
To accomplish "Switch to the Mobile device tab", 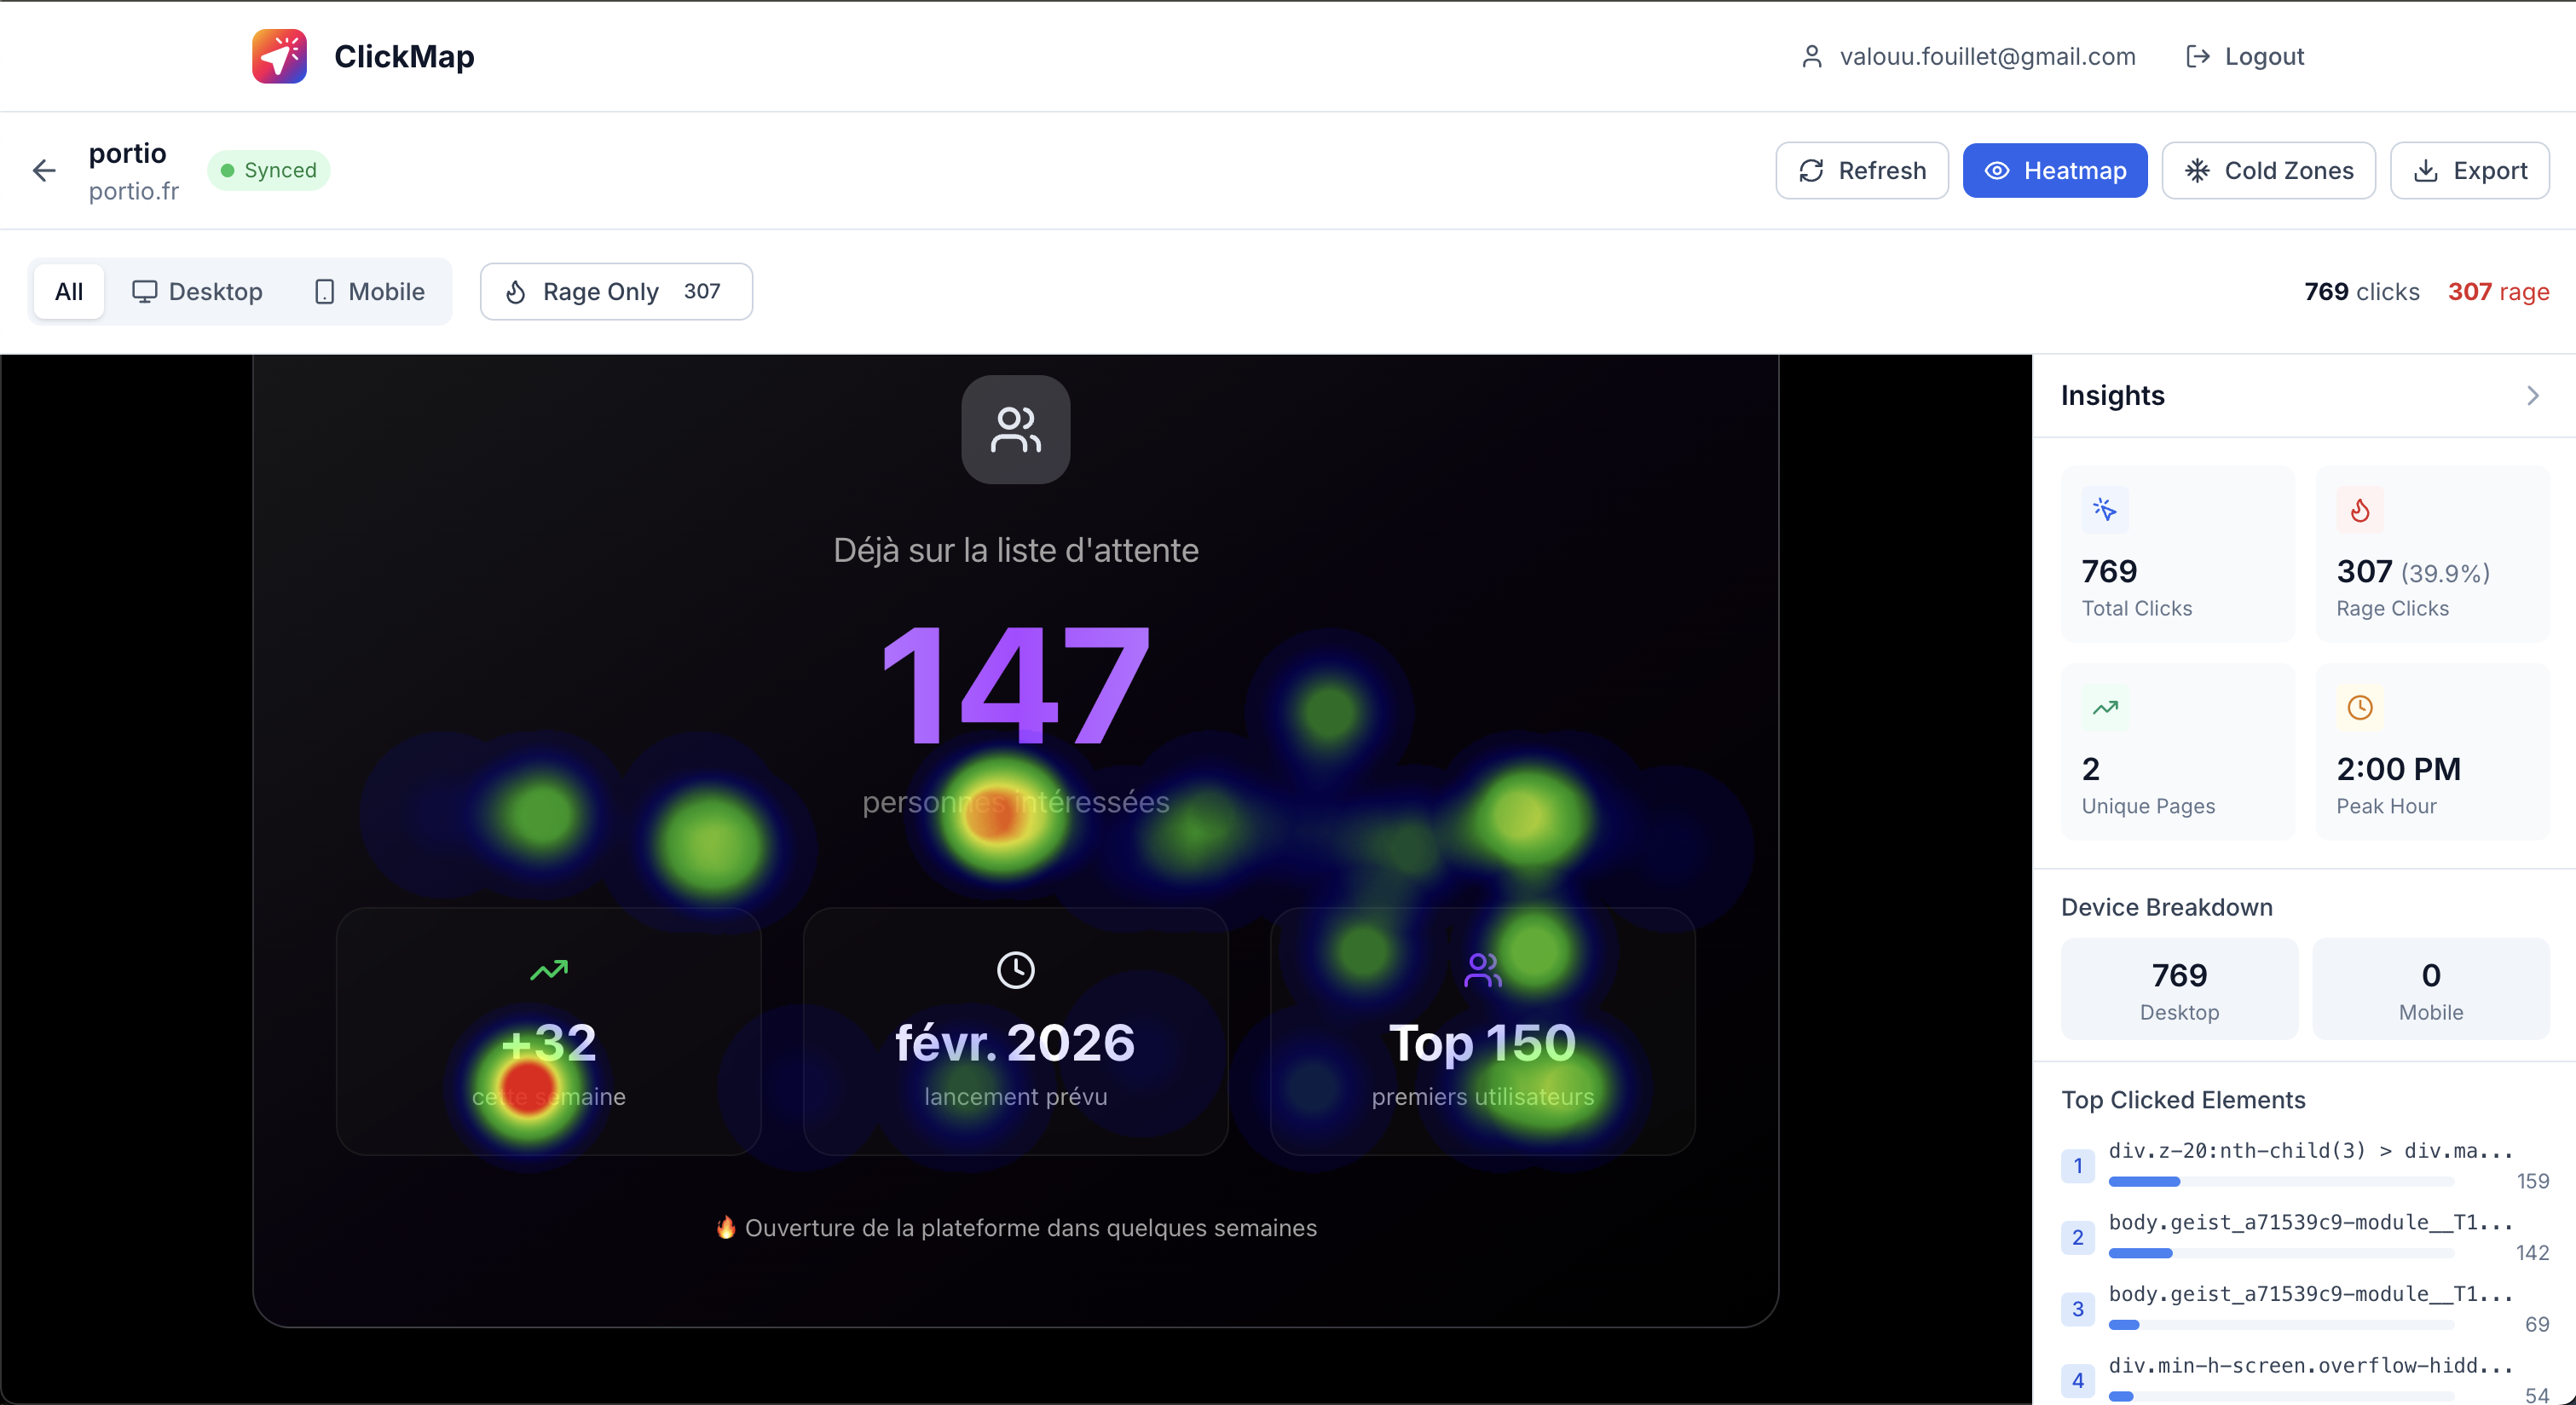I will 369,292.
